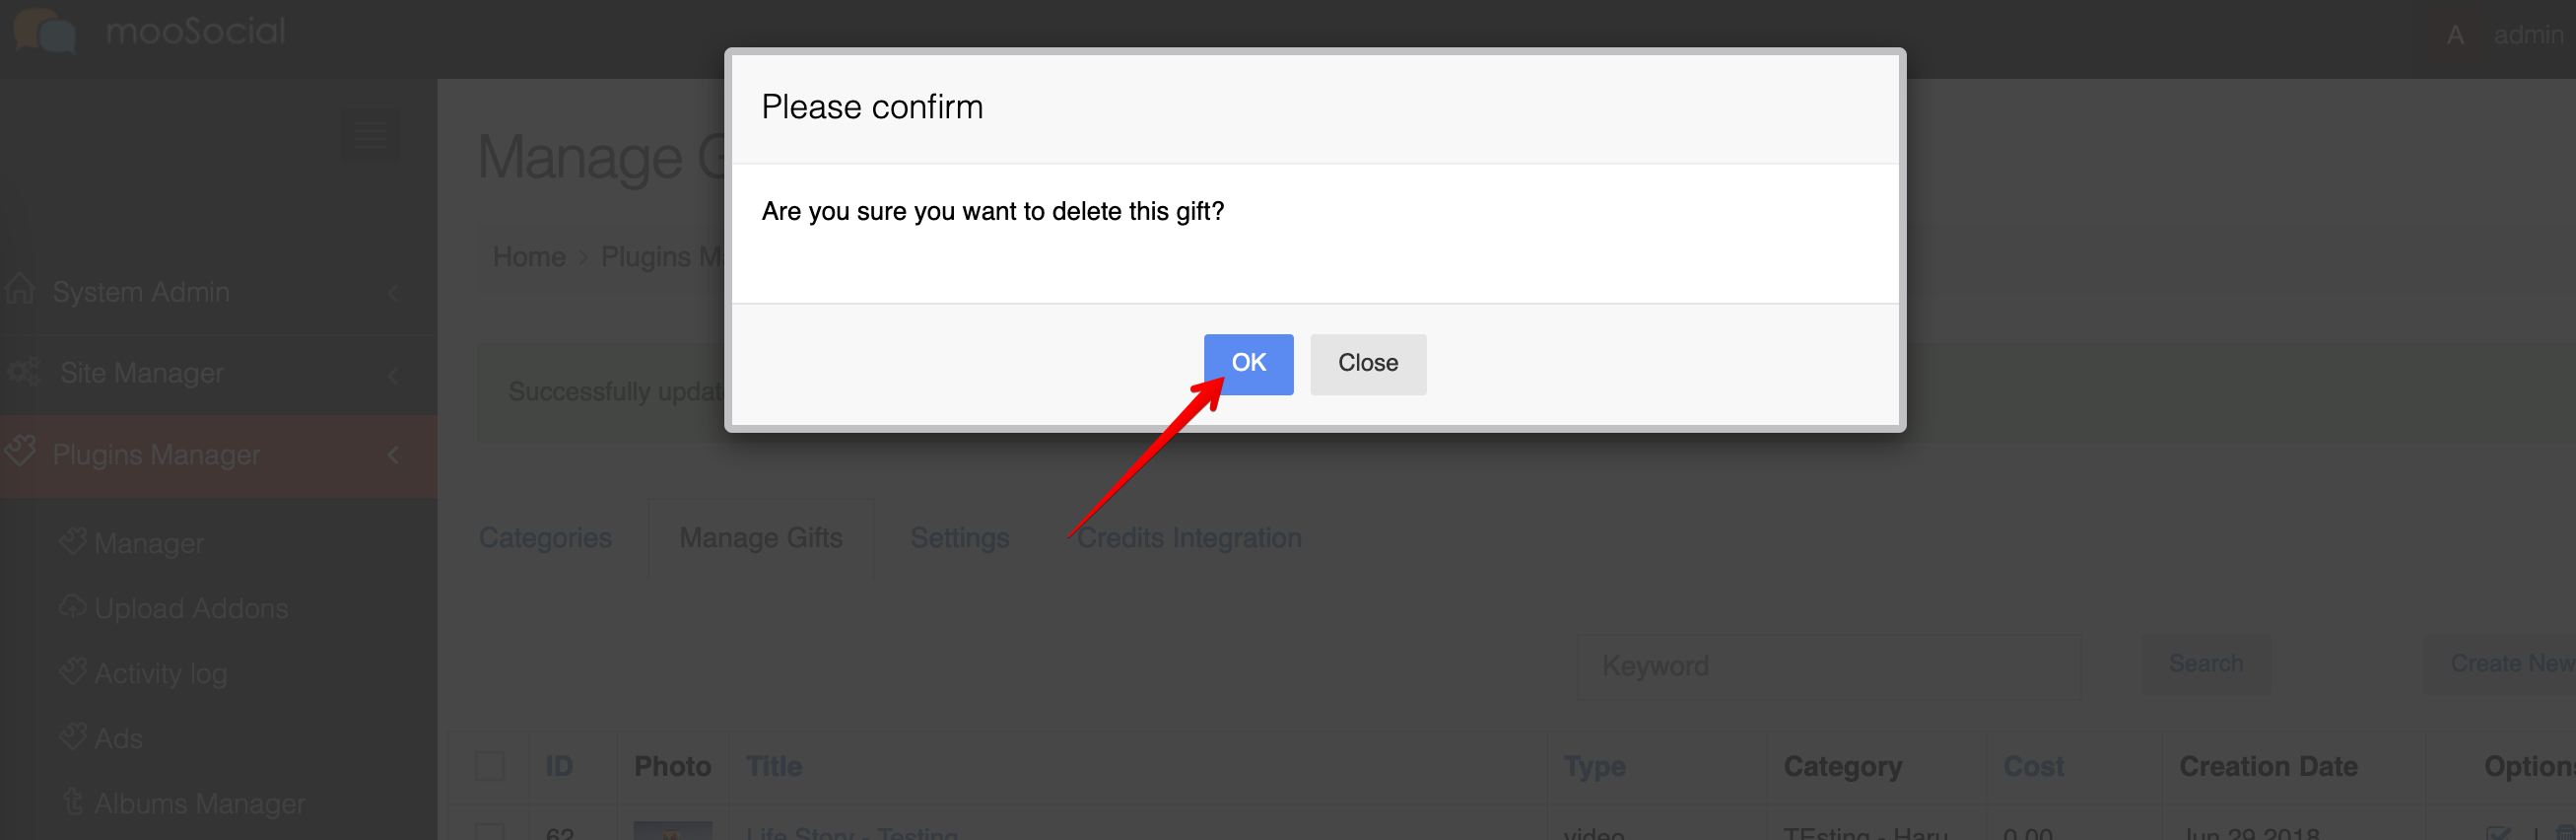The height and width of the screenshot is (840, 2576).
Task: Click the Site Manager gears icon
Action: pyautogui.click(x=23, y=372)
